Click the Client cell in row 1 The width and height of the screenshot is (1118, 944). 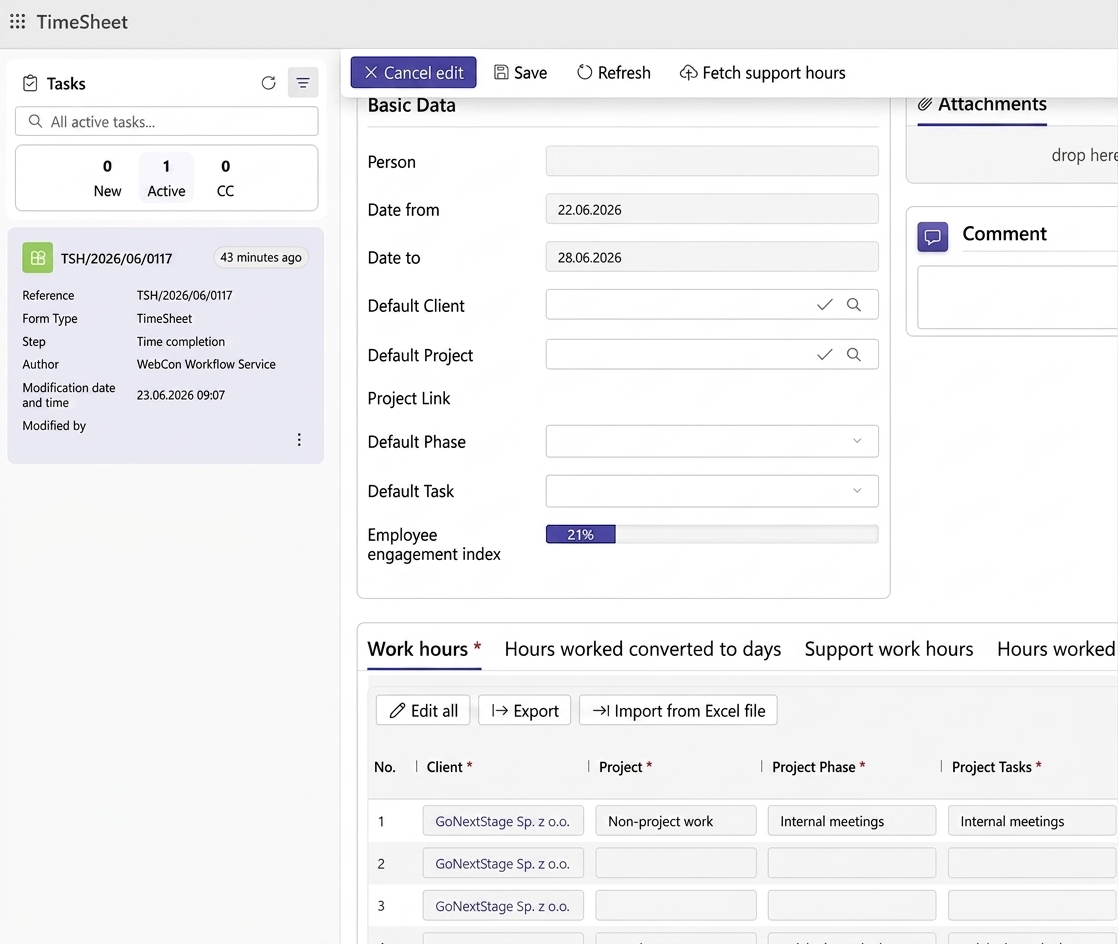503,821
